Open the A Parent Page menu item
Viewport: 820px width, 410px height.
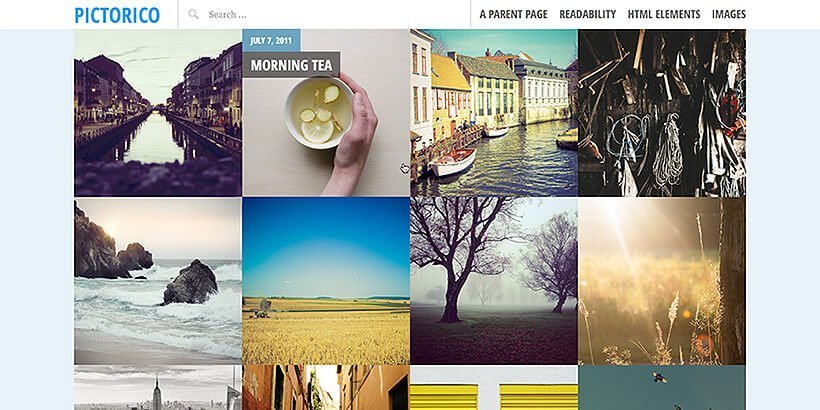pos(514,14)
